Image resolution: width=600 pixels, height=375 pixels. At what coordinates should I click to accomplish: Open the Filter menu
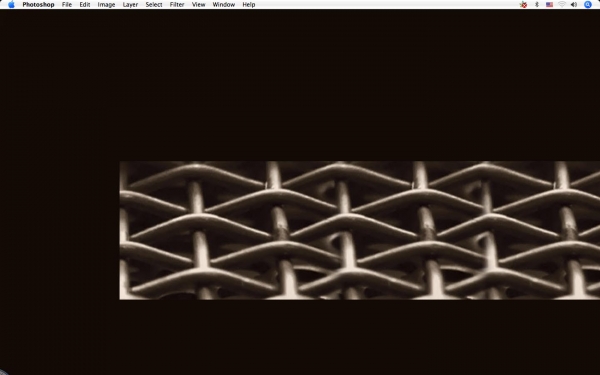tap(177, 5)
